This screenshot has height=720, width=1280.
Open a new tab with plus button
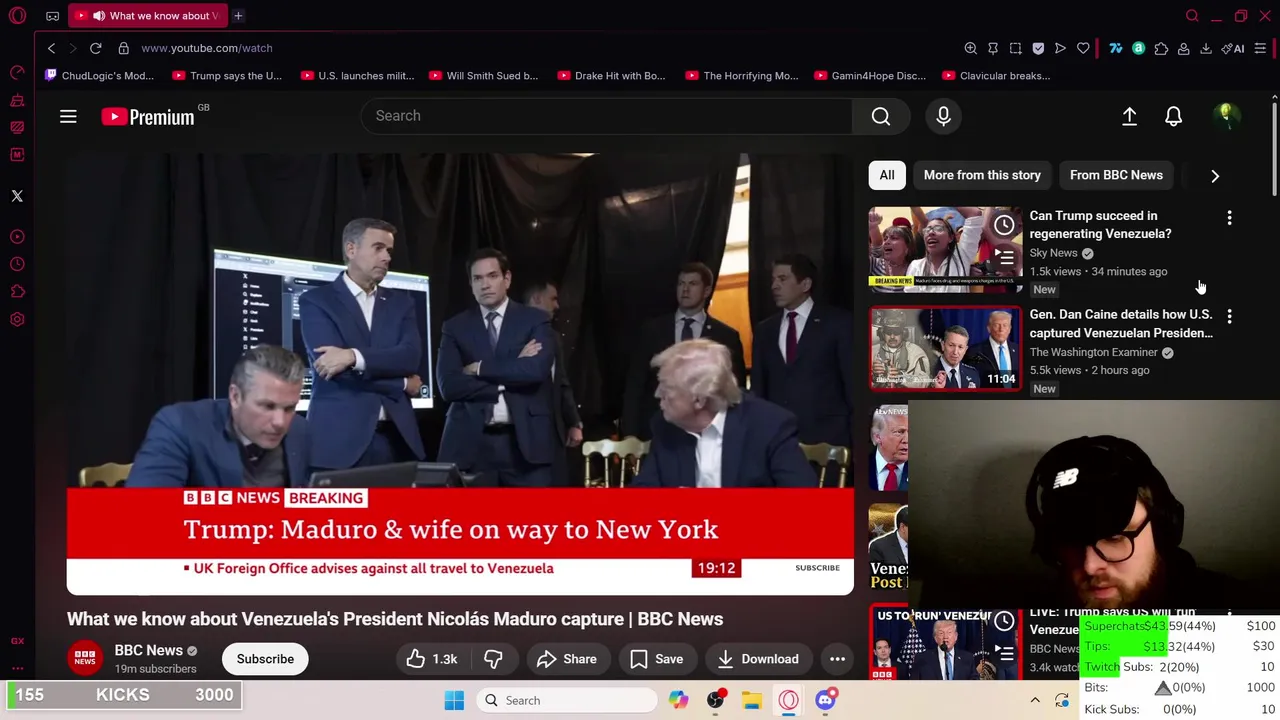[x=238, y=16]
